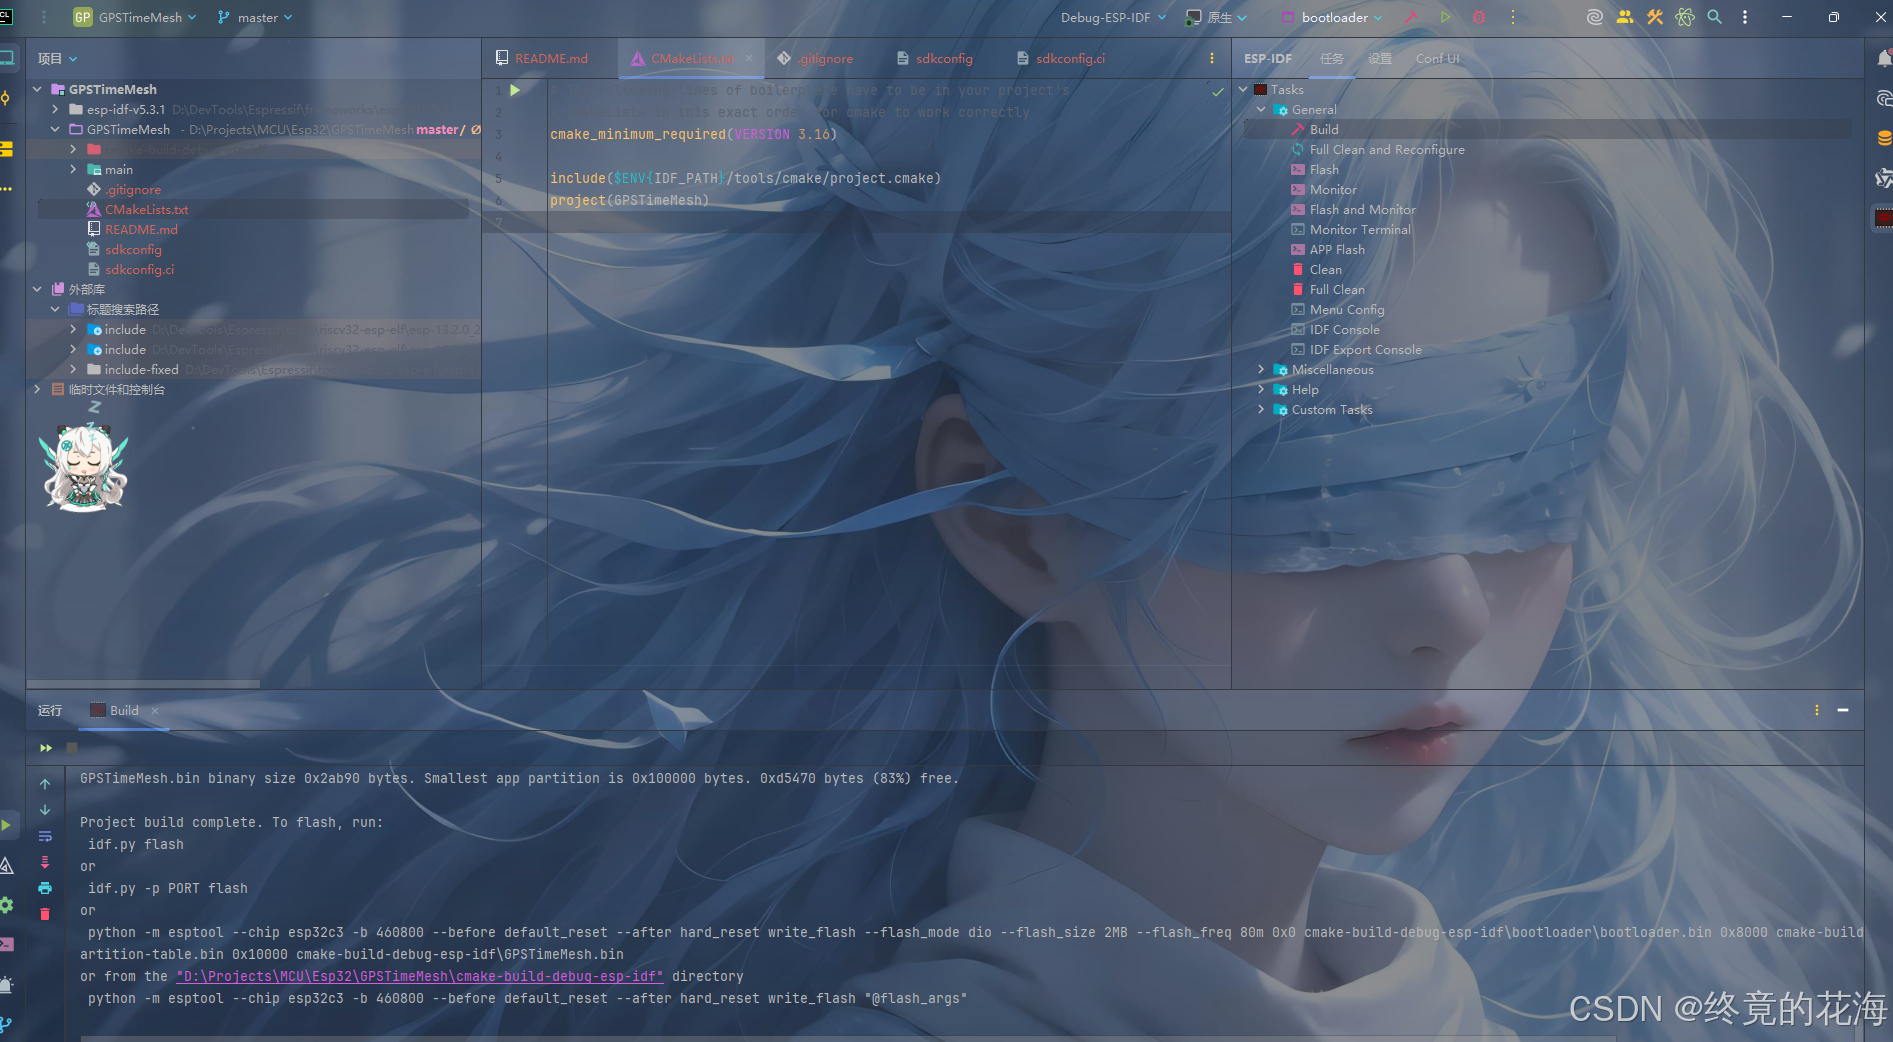Open the Commit tool window icon
This screenshot has width=1893, height=1042.
[x=6, y=98]
